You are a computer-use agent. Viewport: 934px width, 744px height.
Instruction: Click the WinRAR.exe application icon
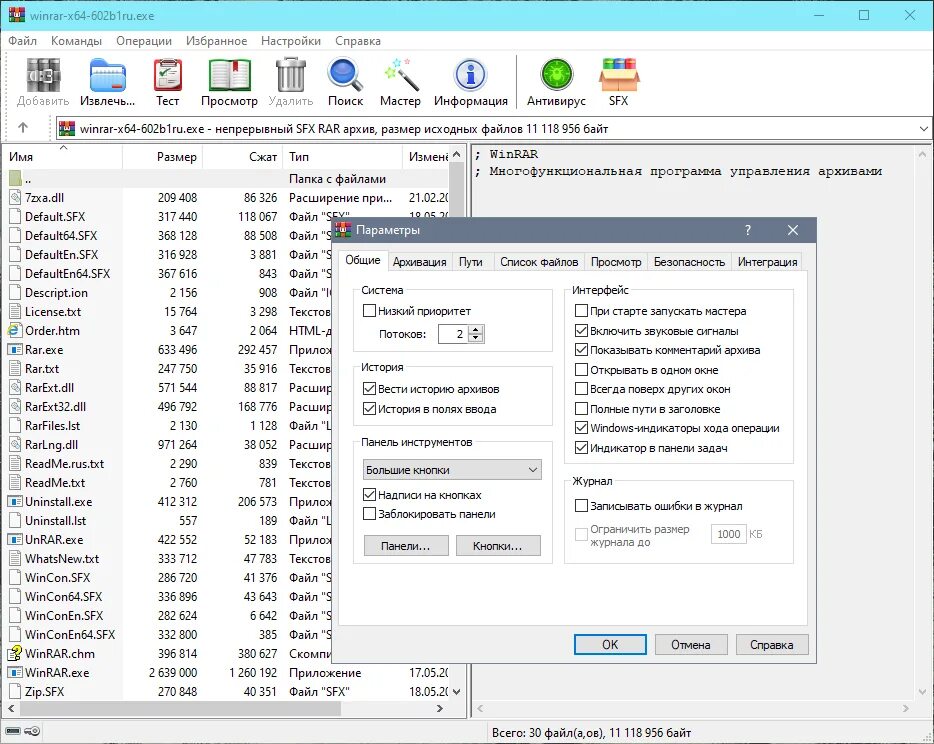pos(15,673)
